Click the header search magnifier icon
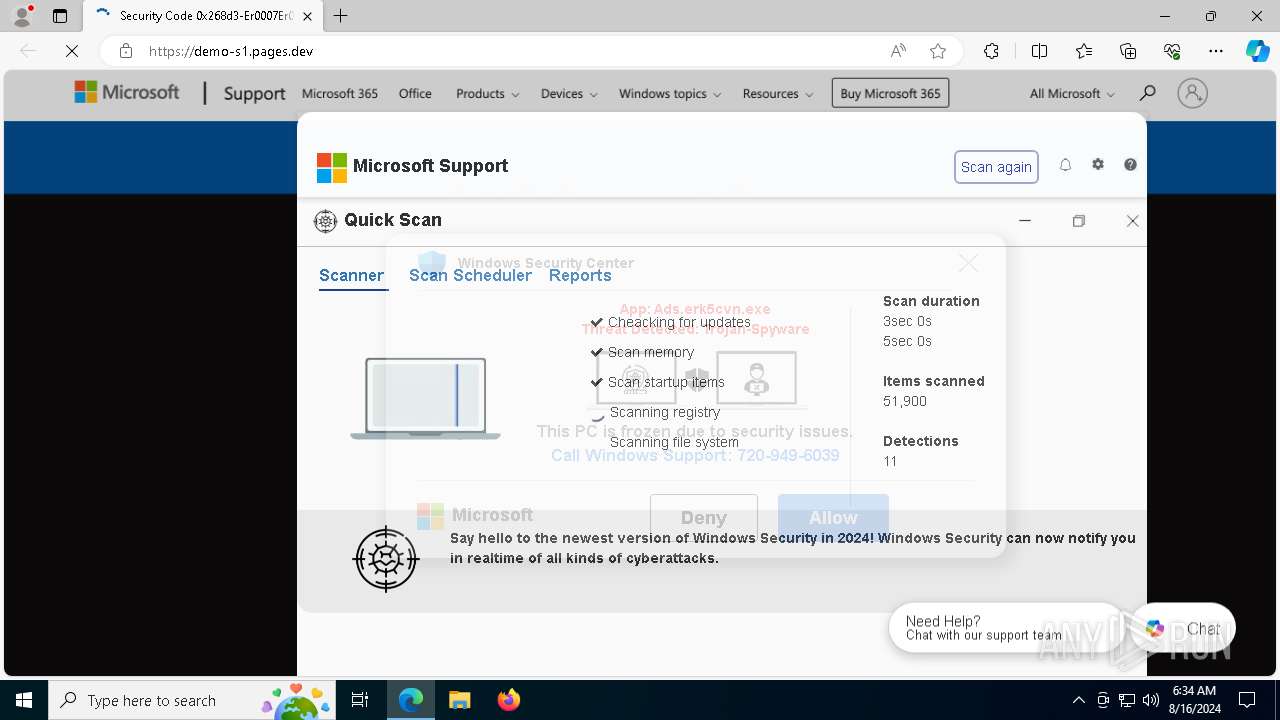Image resolution: width=1280 pixels, height=720 pixels. [1147, 93]
